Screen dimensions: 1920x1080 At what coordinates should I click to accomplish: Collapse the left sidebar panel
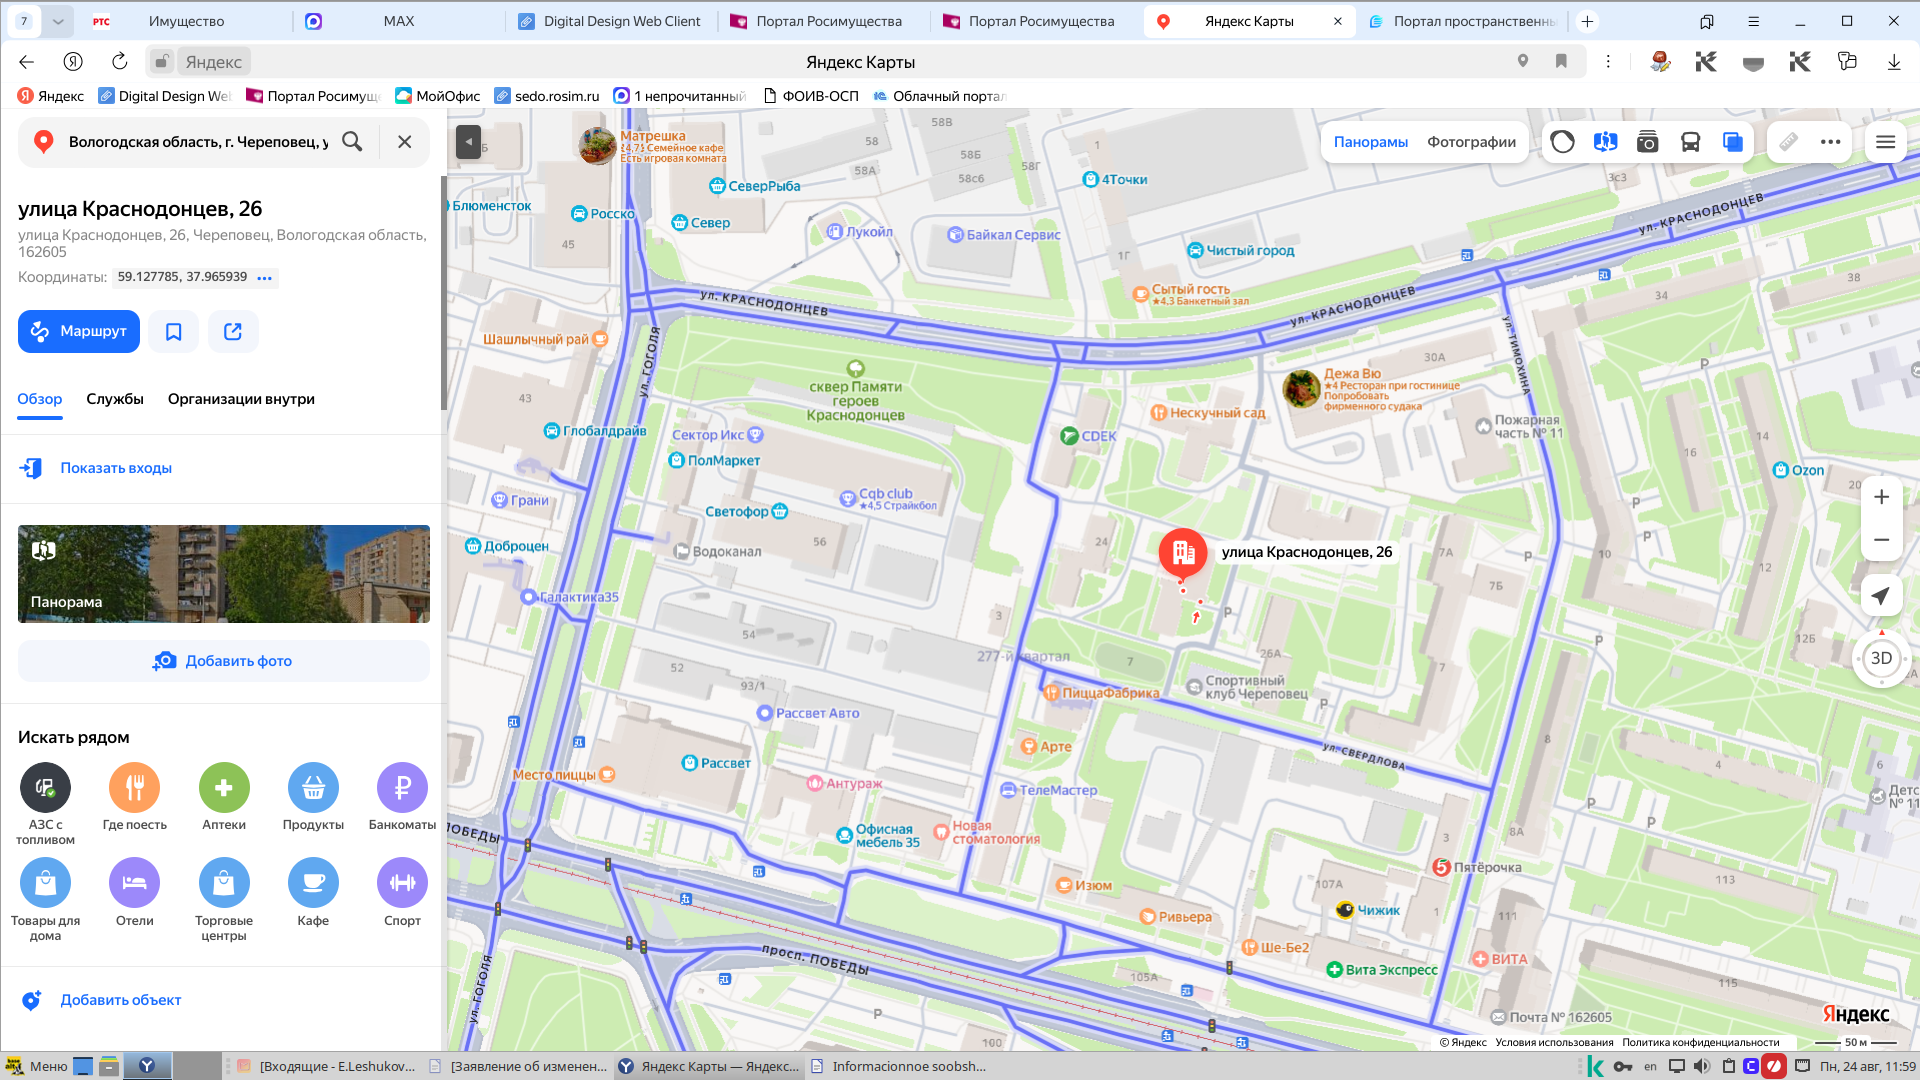468,142
